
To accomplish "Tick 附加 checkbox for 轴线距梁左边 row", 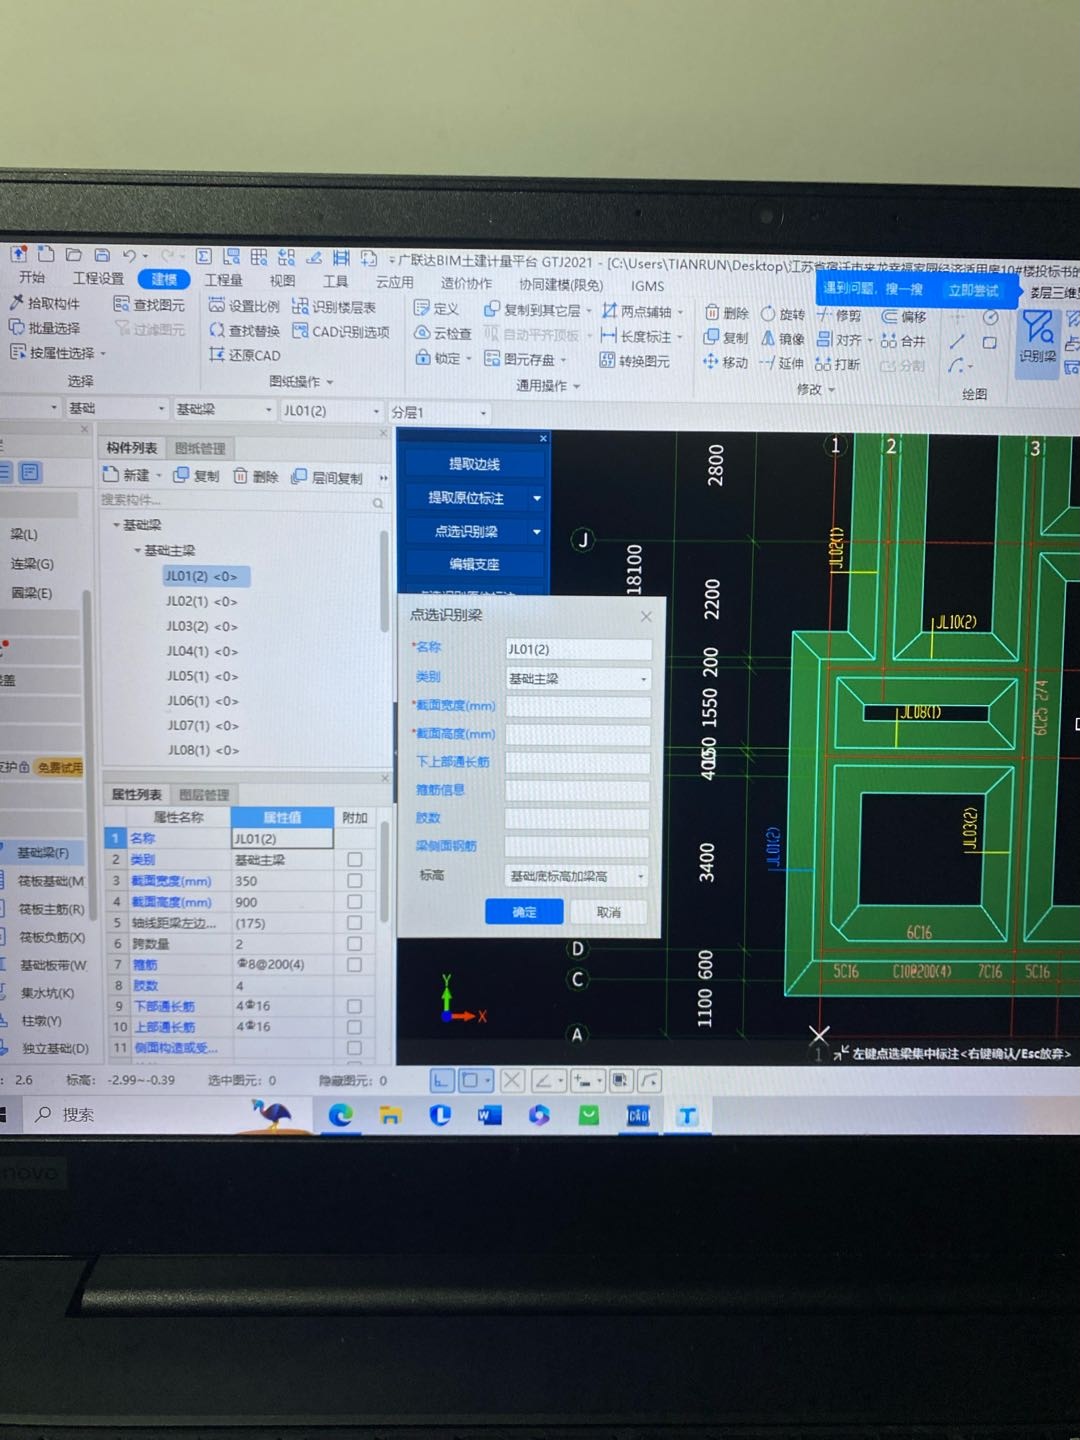I will (x=354, y=922).
